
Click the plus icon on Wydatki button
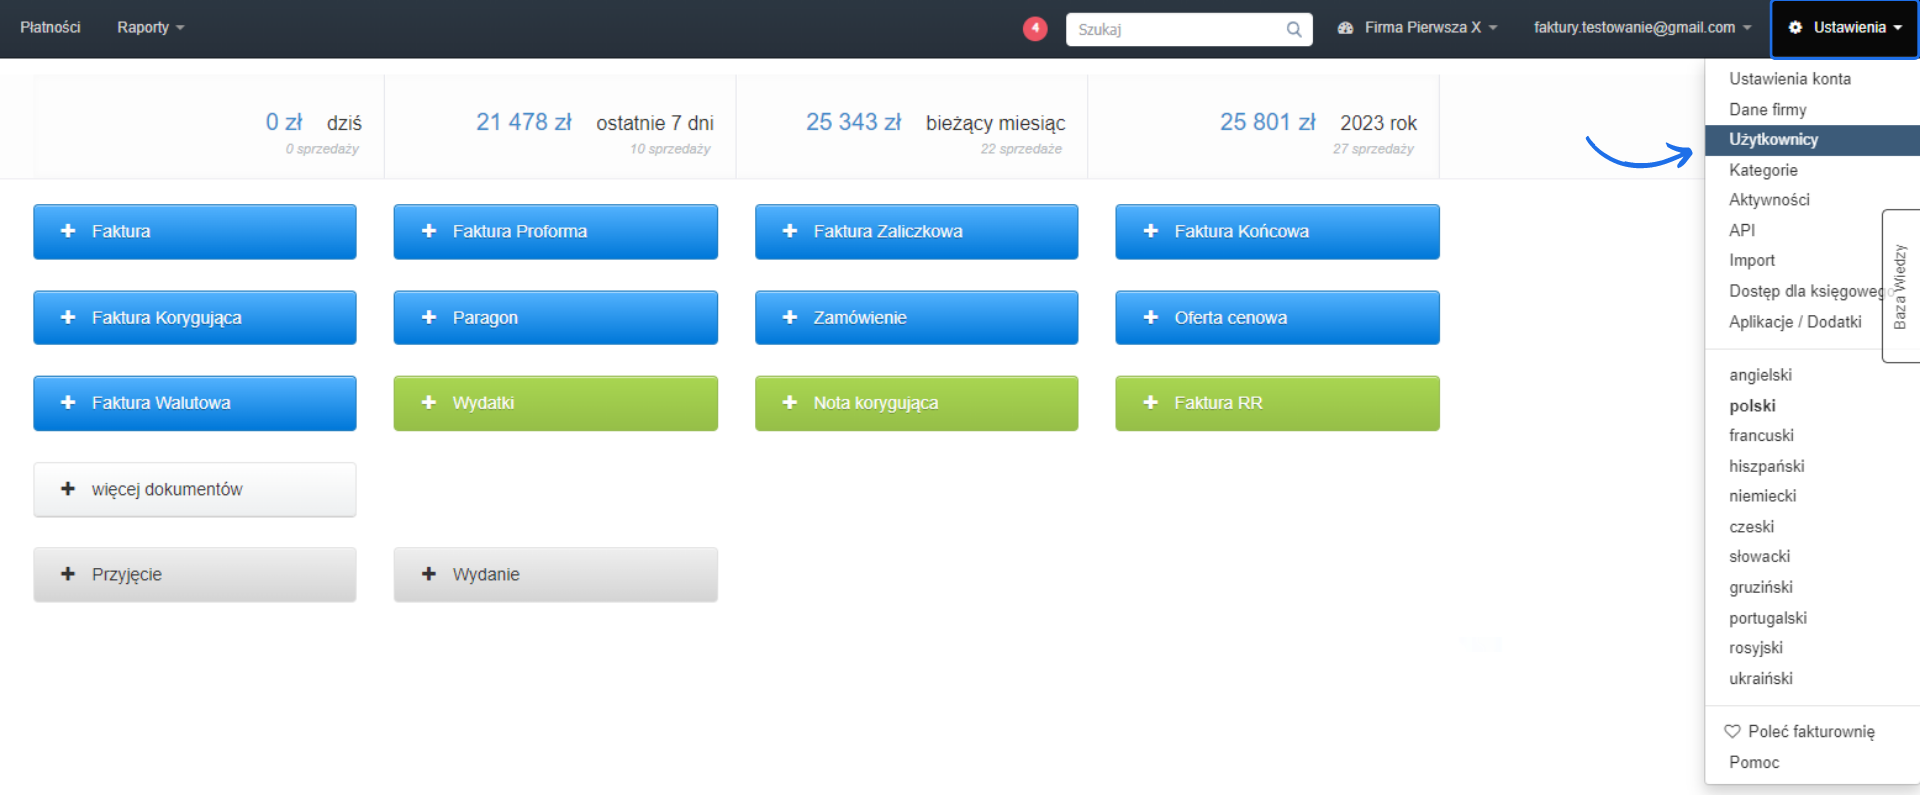pyautogui.click(x=429, y=402)
